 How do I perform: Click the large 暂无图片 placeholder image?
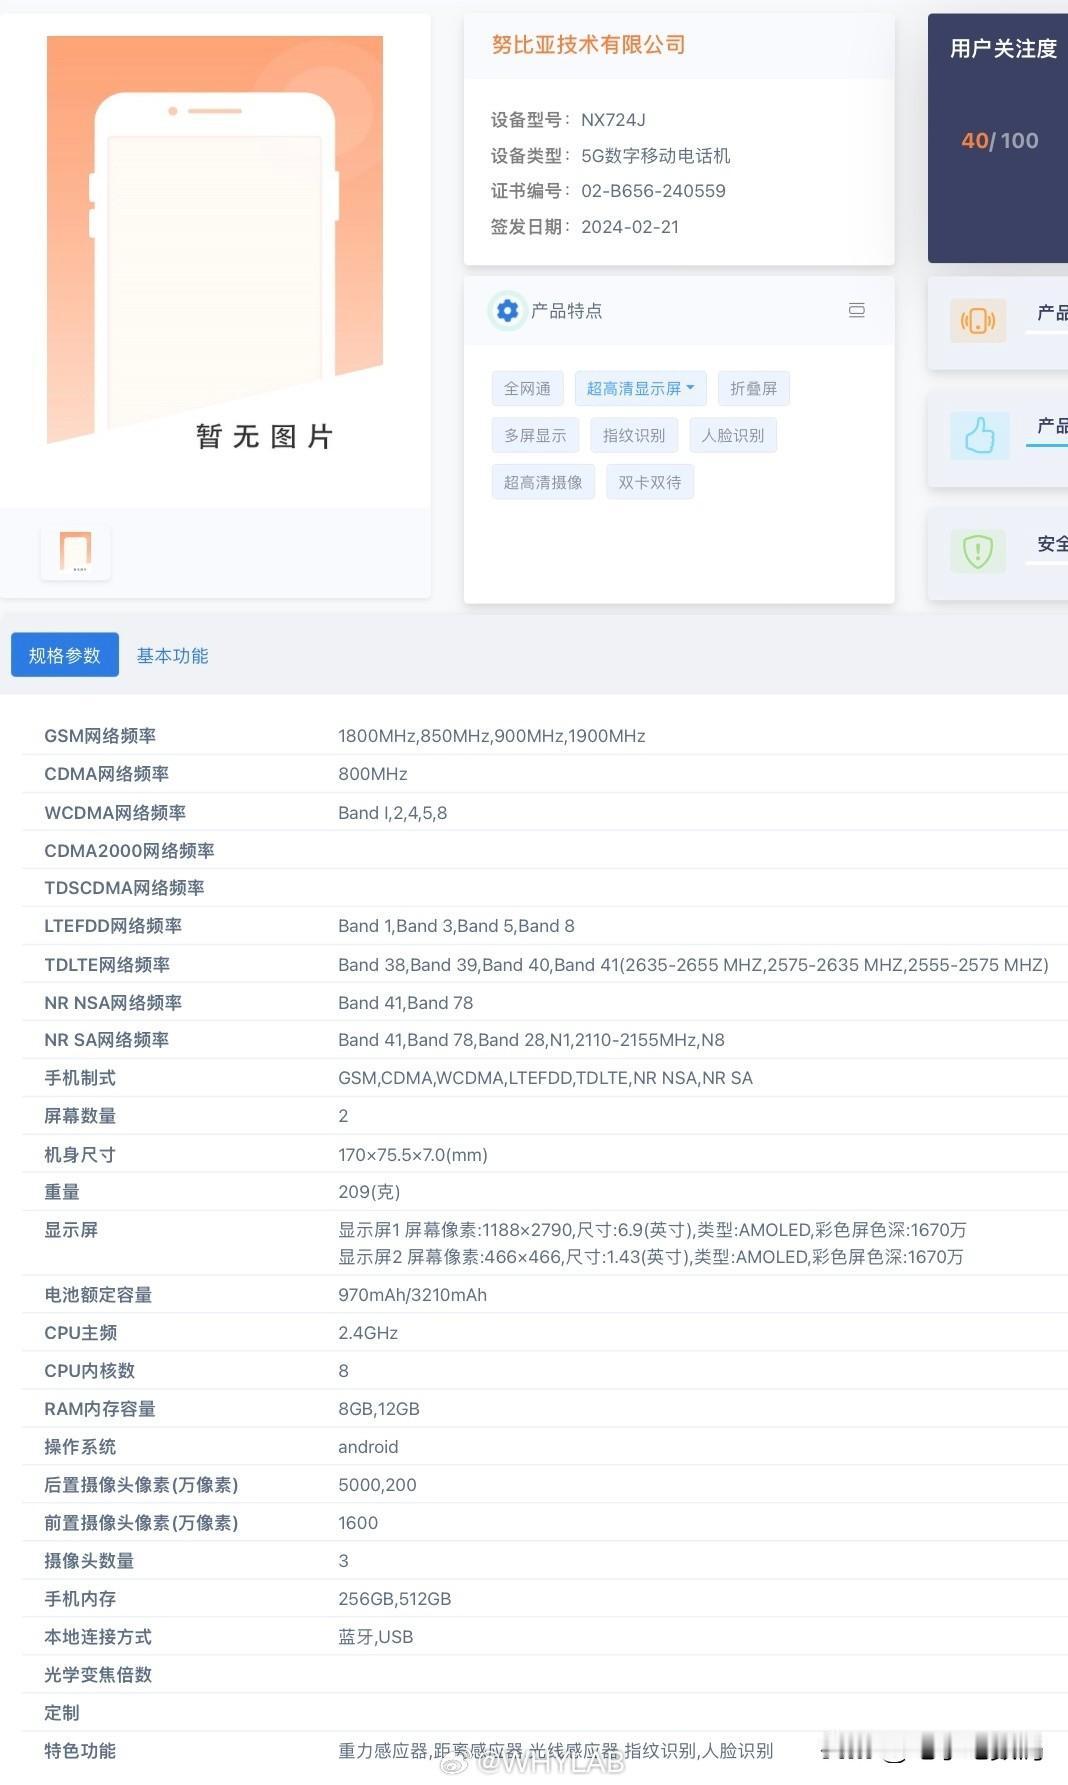215,245
